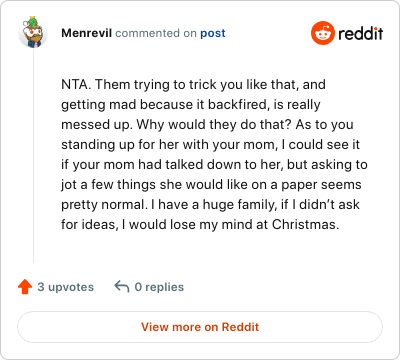
Task: Click the final line mentioning Christmas
Action: [x=200, y=225]
